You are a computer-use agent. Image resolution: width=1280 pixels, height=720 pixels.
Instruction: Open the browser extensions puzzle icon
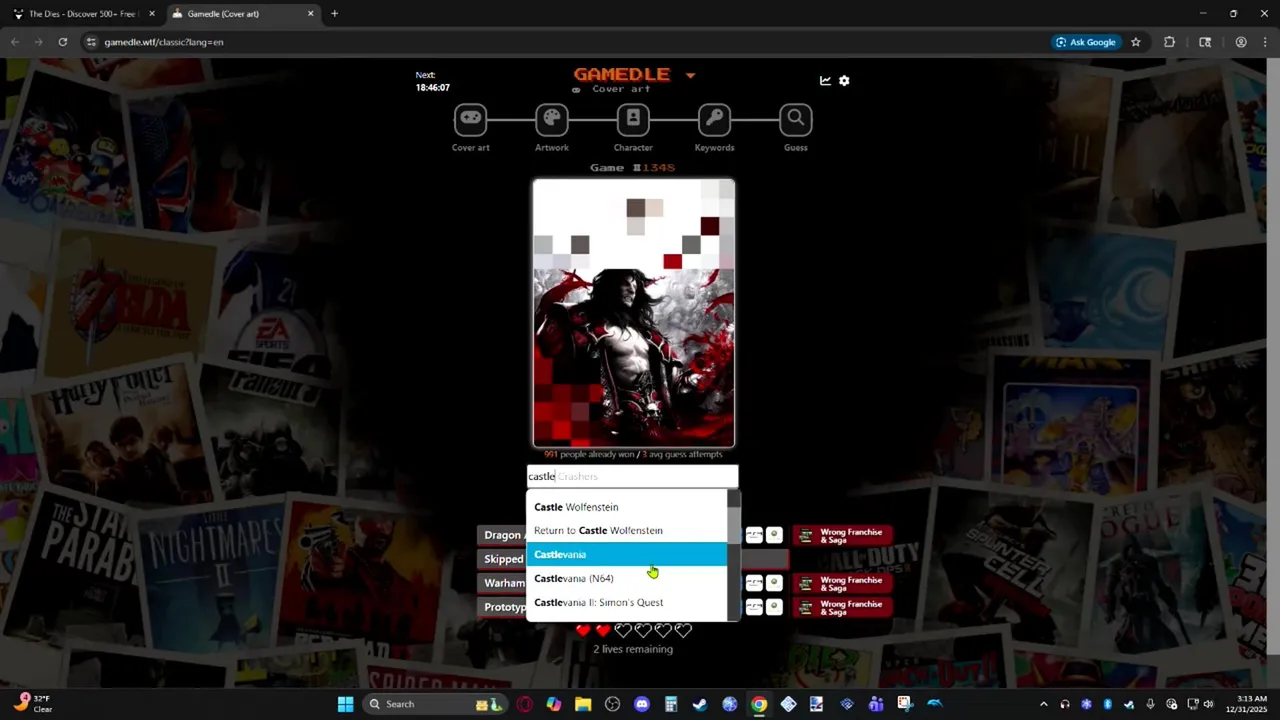pyautogui.click(x=1169, y=42)
